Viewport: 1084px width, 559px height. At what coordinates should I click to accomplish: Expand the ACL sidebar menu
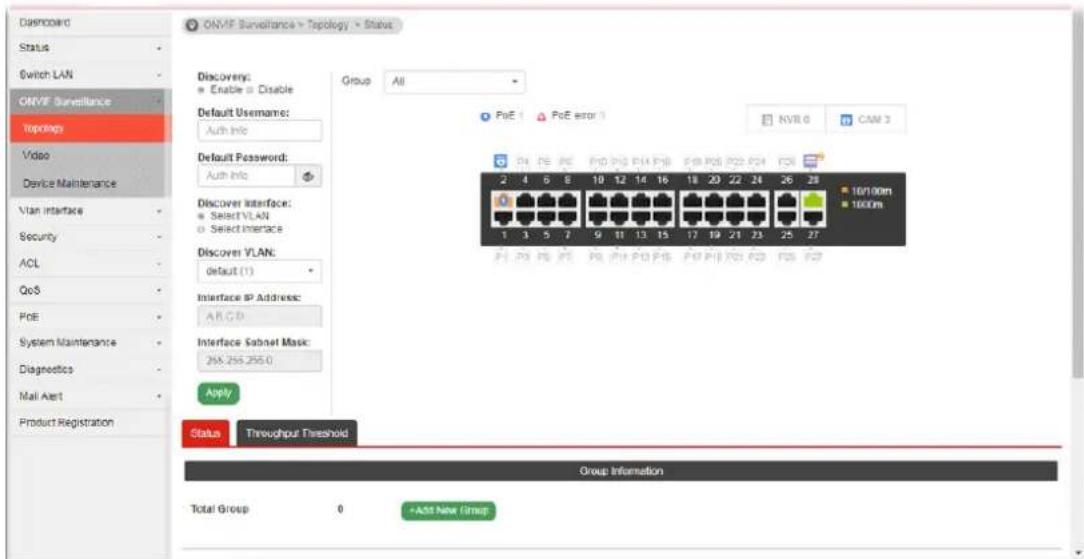coord(86,263)
